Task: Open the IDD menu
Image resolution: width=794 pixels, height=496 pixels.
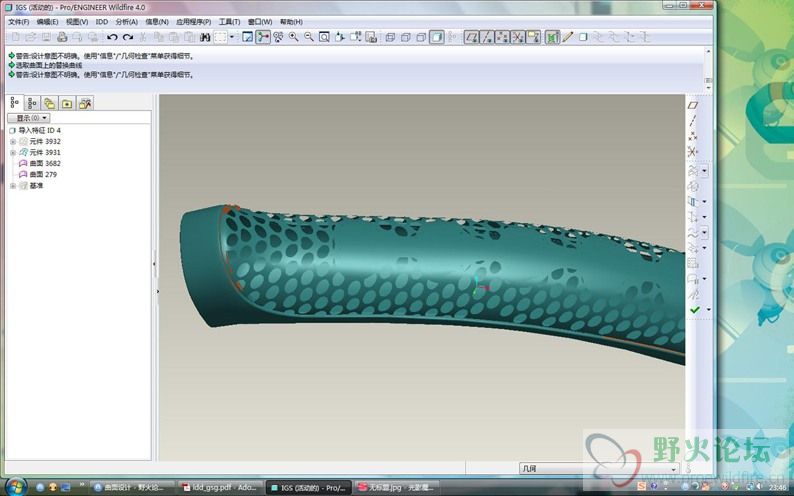Action: pos(102,22)
